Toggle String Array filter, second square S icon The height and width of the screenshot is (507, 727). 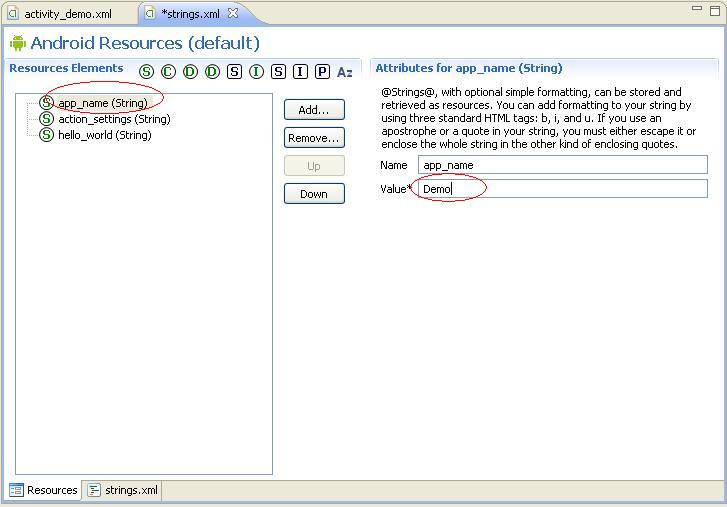(278, 72)
